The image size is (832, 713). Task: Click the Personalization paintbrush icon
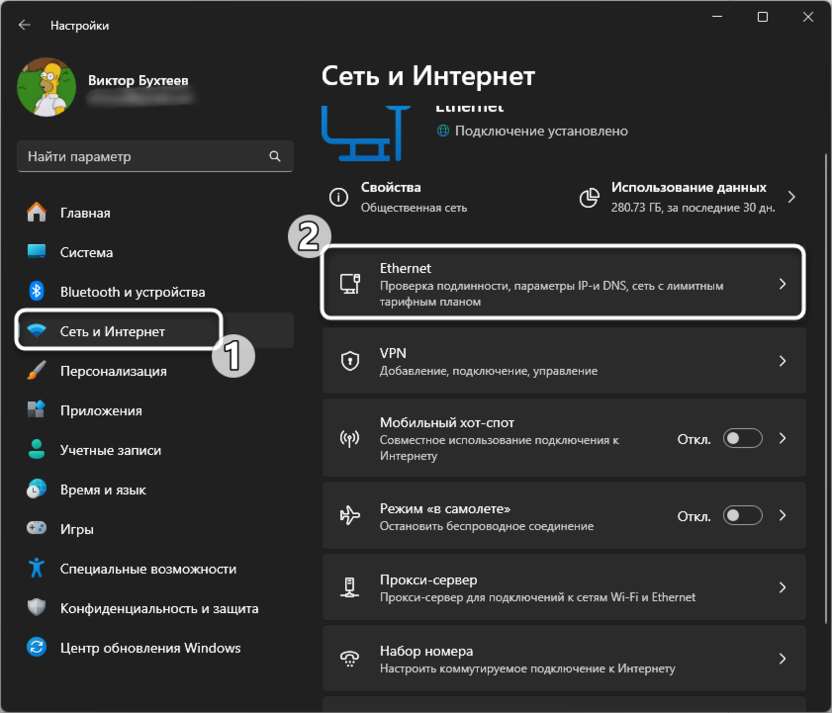click(37, 371)
